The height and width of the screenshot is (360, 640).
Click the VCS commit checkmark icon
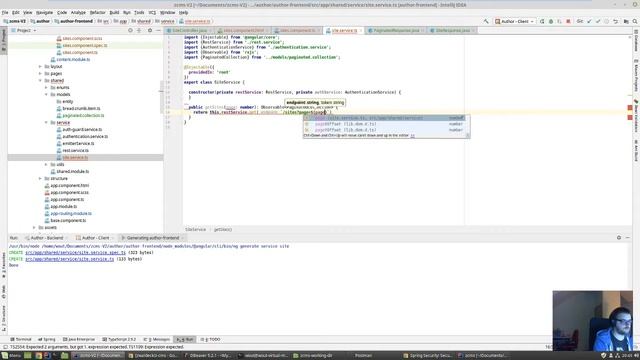point(598,21)
